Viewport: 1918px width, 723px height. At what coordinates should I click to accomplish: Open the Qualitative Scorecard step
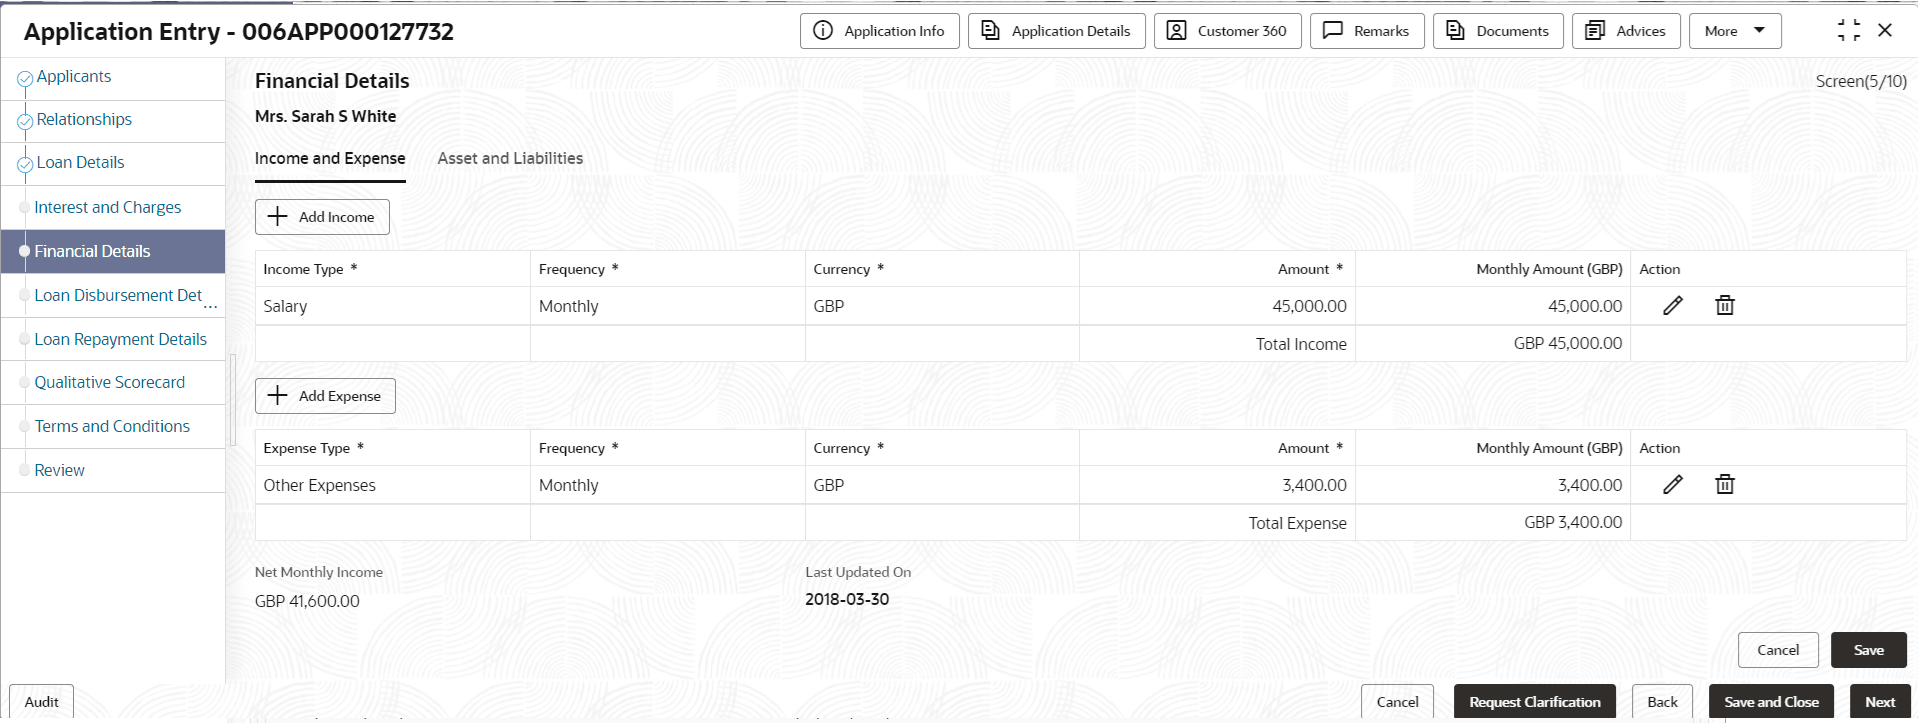(109, 382)
